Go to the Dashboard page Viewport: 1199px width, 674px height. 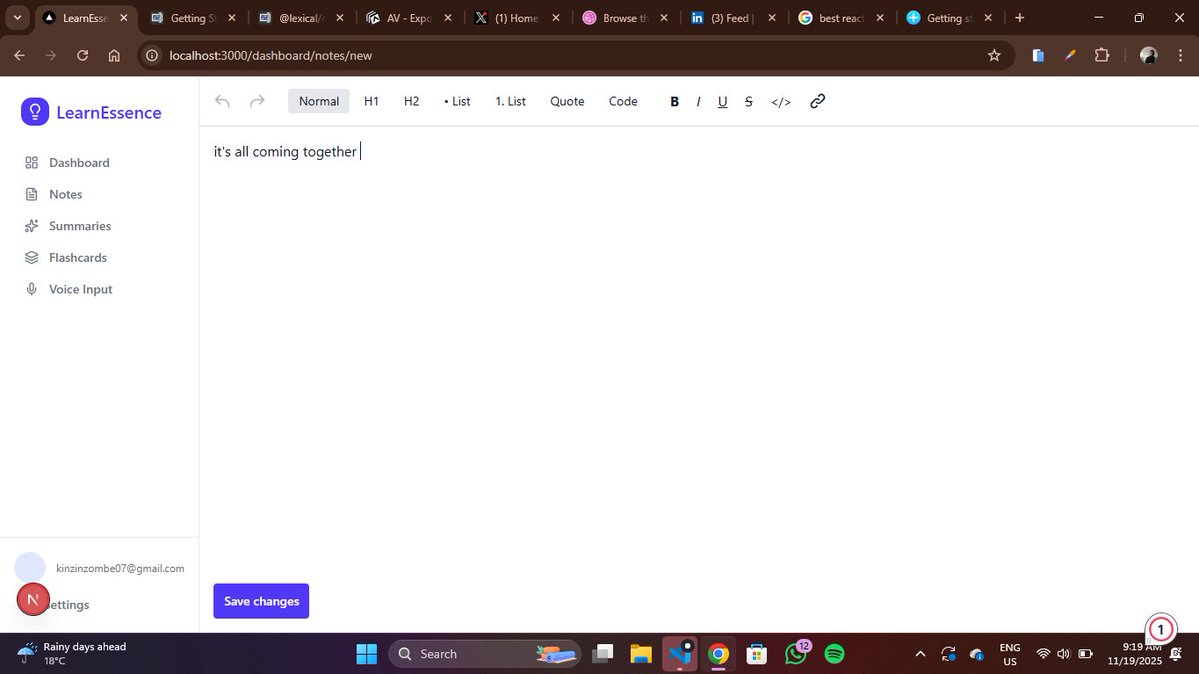point(79,162)
